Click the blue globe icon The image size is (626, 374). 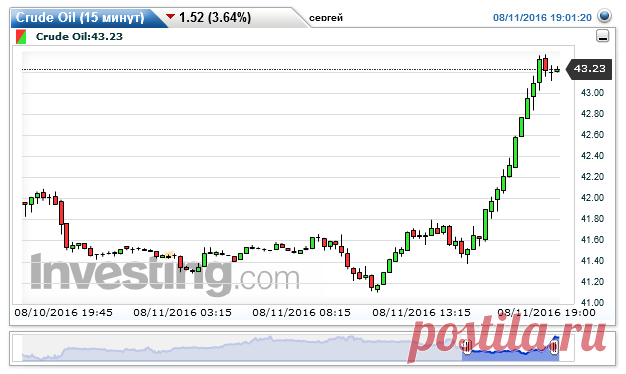pyautogui.click(x=604, y=16)
